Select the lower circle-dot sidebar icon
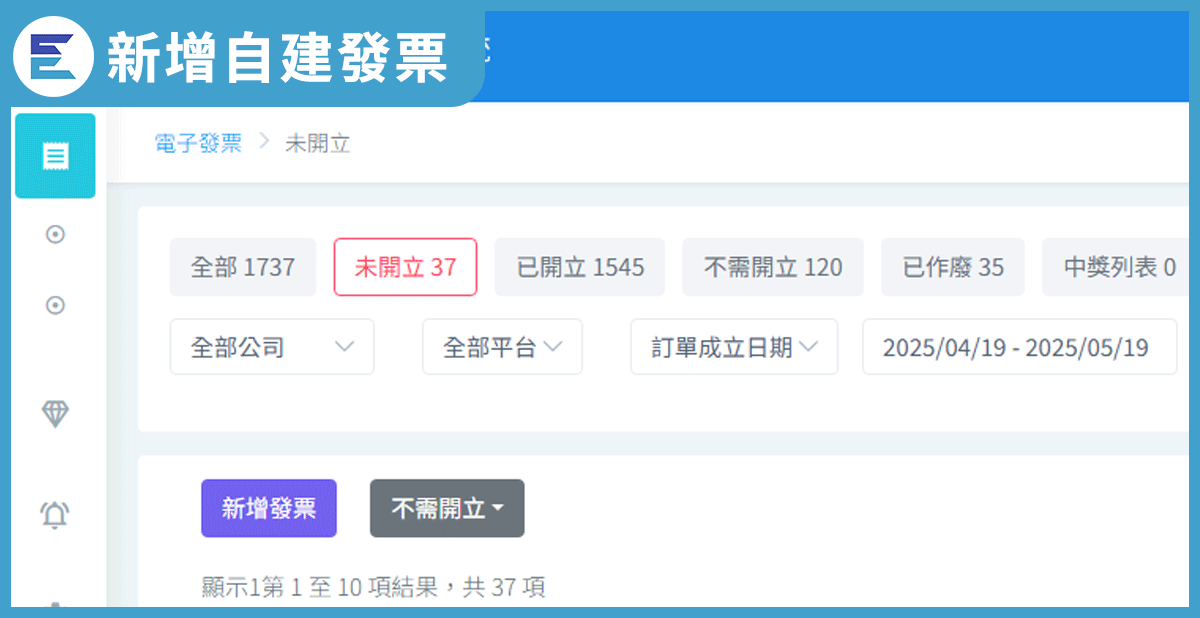Screen dimensions: 1200x618 [x=56, y=305]
